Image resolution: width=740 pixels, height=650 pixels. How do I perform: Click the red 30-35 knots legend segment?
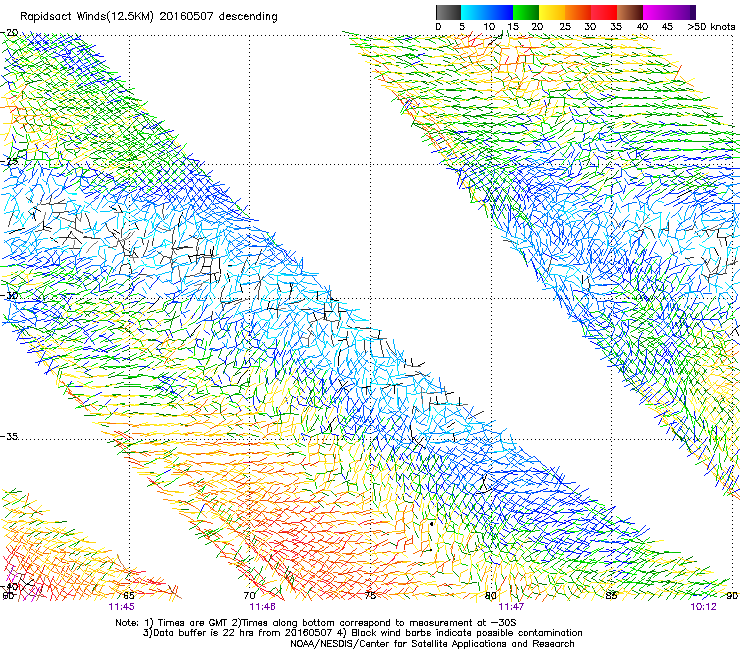tap(604, 12)
